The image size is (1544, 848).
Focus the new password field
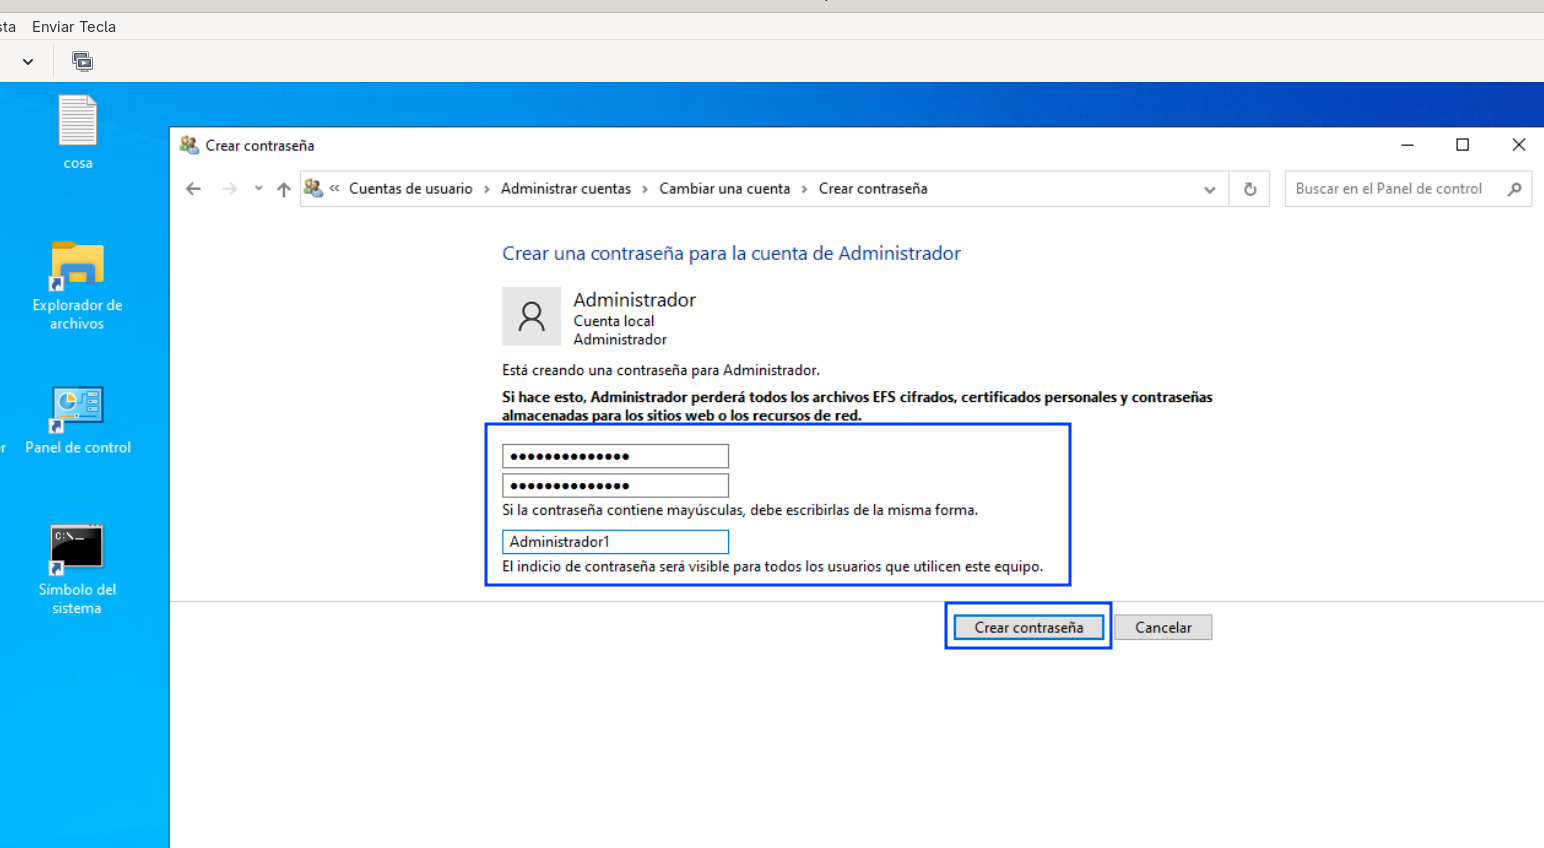click(615, 456)
